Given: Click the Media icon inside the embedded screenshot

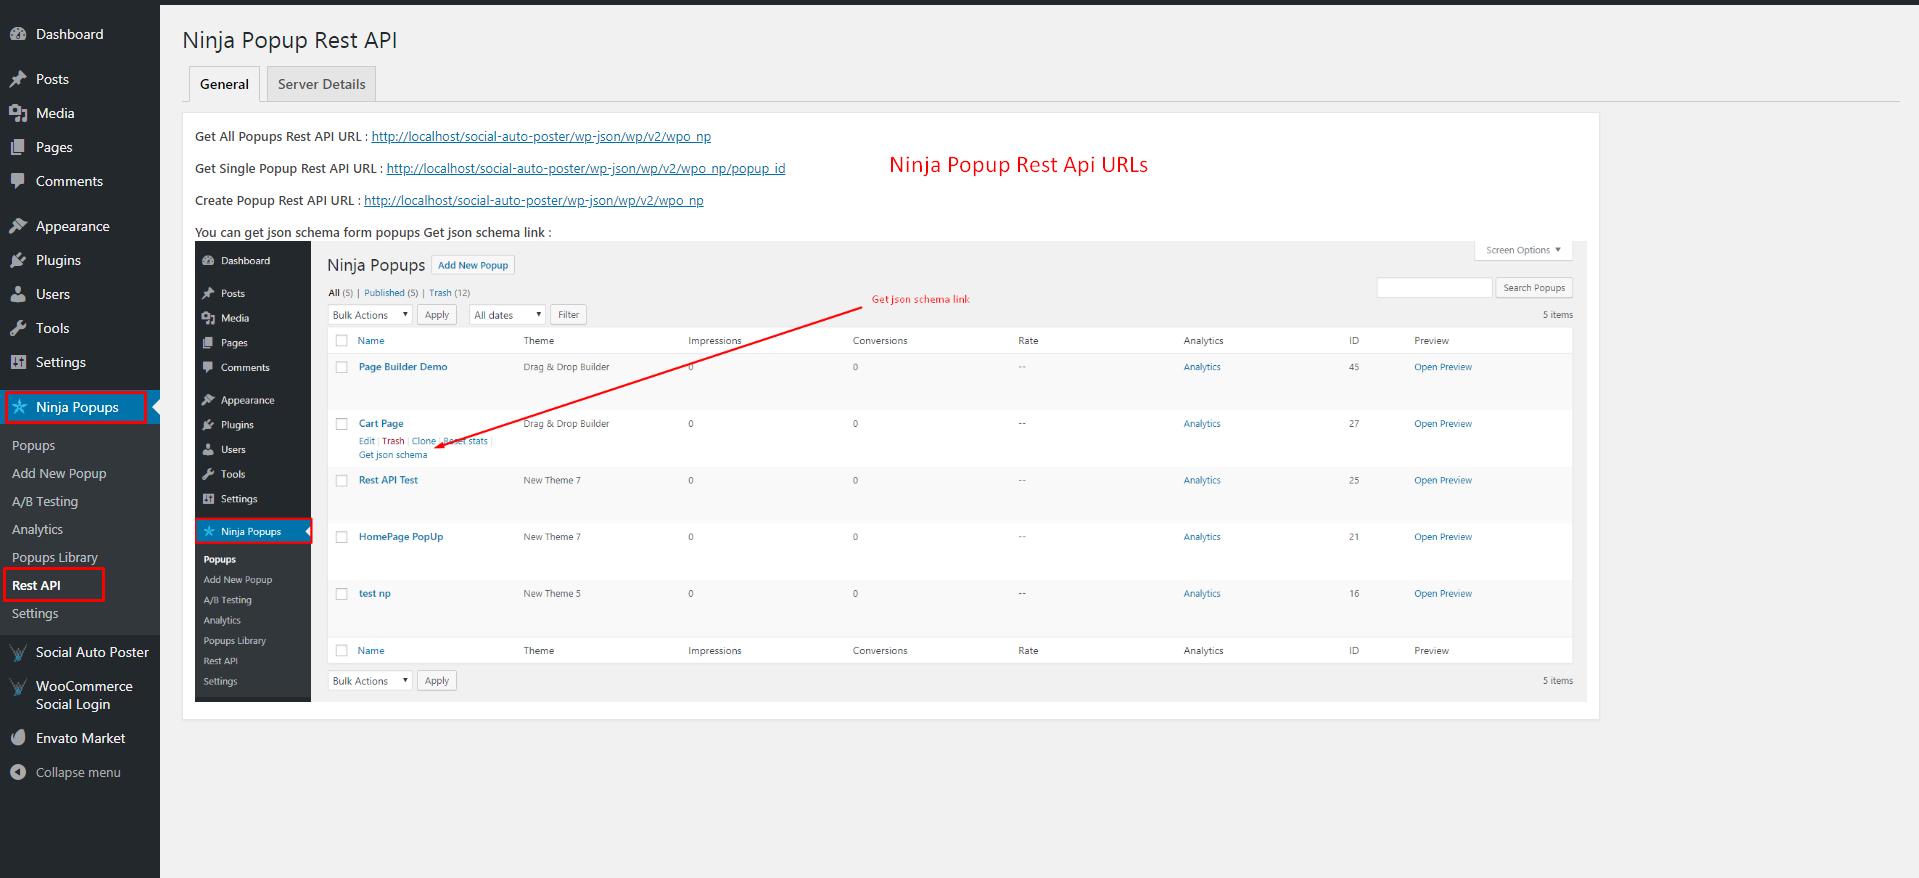Looking at the screenshot, I should pyautogui.click(x=208, y=318).
